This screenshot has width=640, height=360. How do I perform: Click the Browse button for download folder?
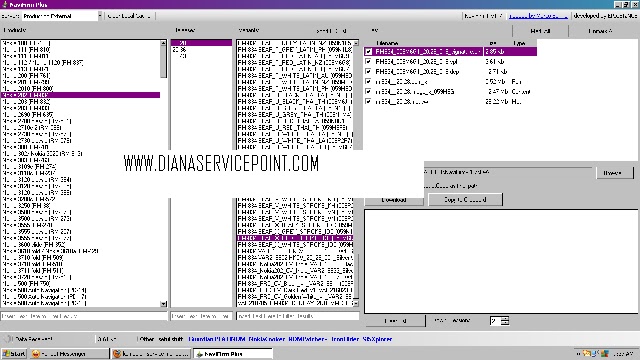[615, 173]
